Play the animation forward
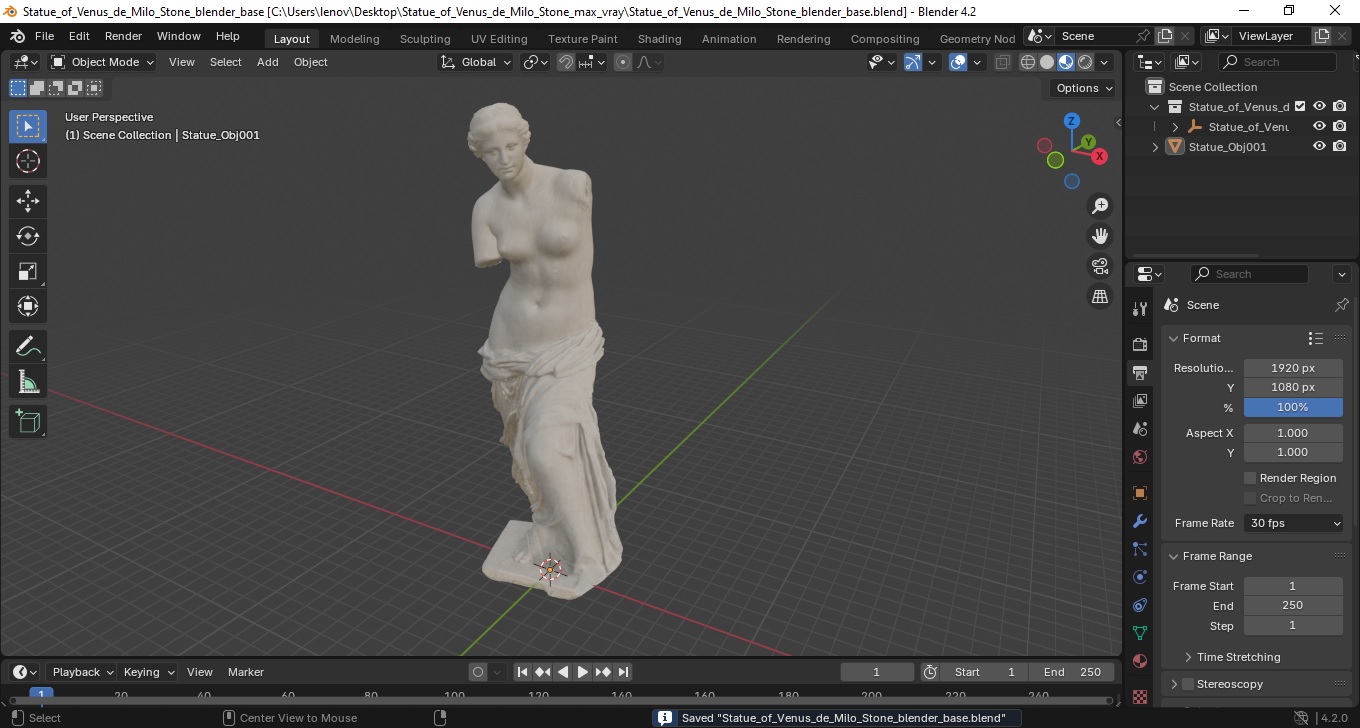Viewport: 1360px width, 728px height. tap(583, 672)
